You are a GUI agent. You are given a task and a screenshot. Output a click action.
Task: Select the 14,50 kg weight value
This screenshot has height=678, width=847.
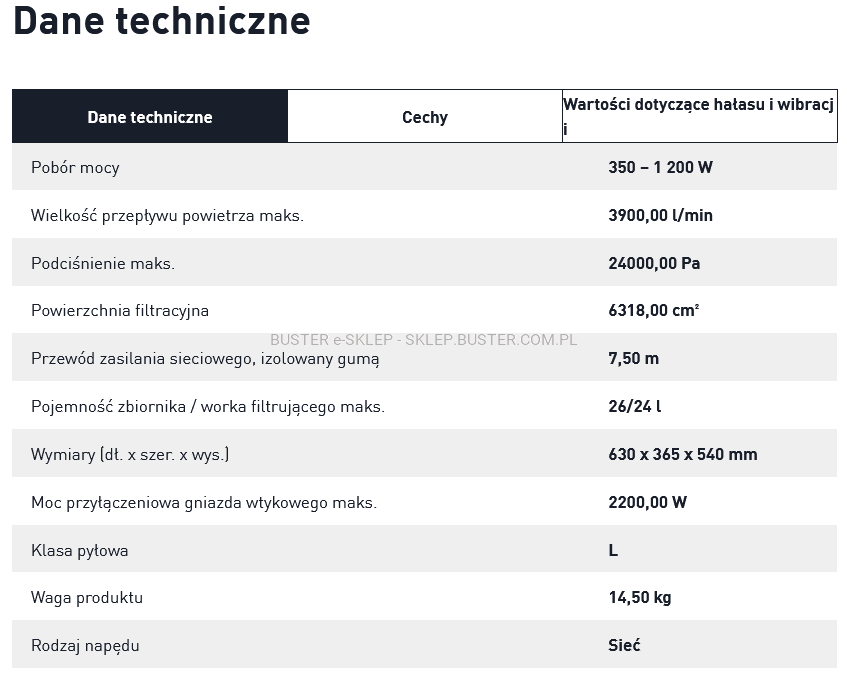pos(639,597)
